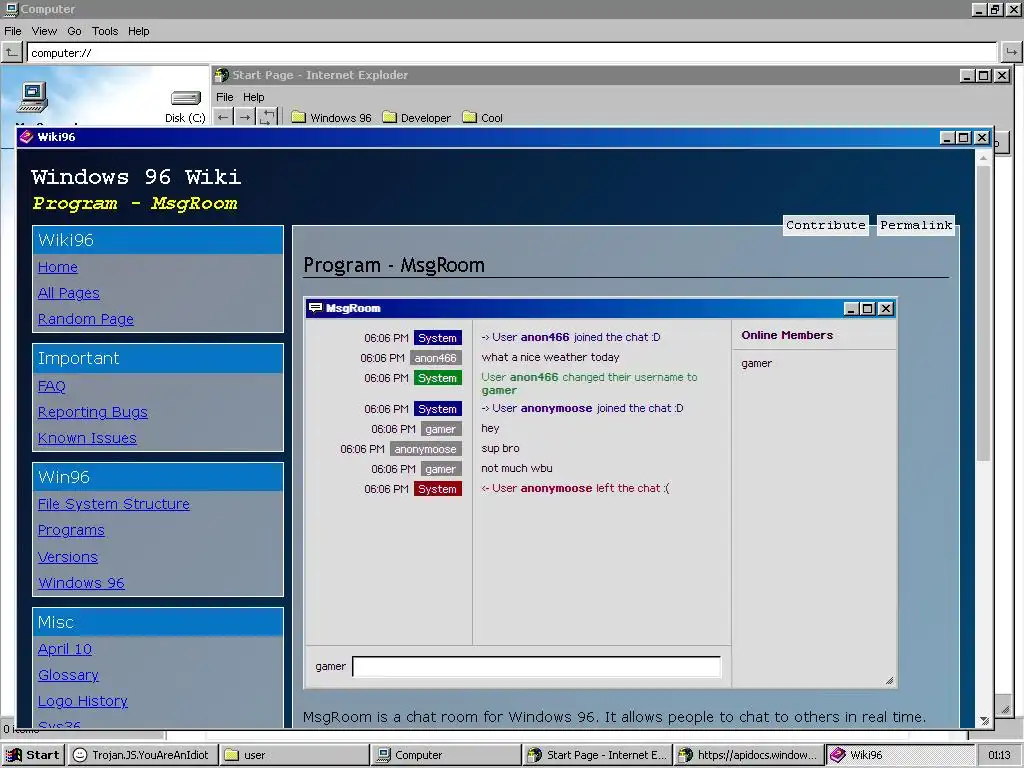Image resolution: width=1024 pixels, height=768 pixels.
Task: Open the Computer icon in the Computer window
Action: (x=33, y=97)
